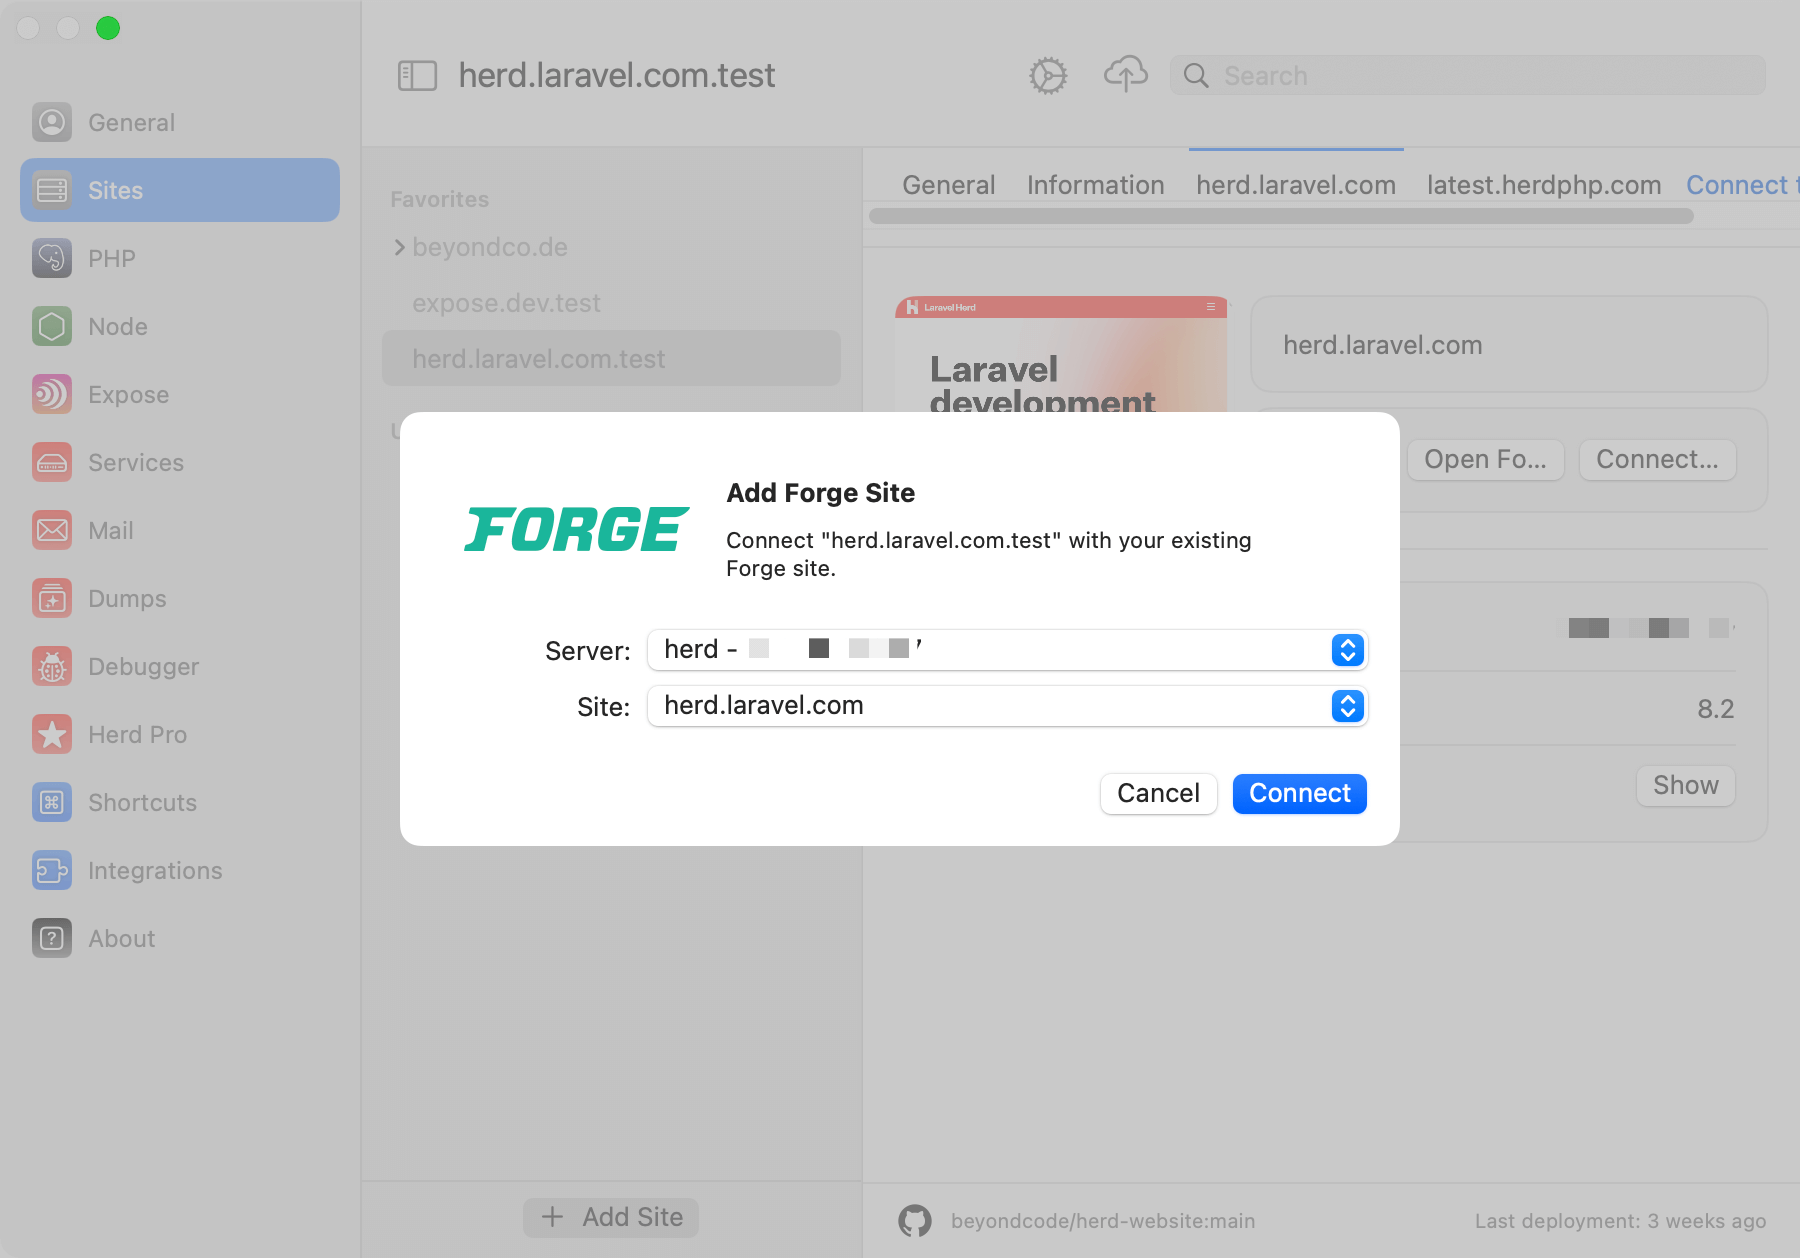Open the Server dropdown
This screenshot has width=1800, height=1258.
[1007, 650]
